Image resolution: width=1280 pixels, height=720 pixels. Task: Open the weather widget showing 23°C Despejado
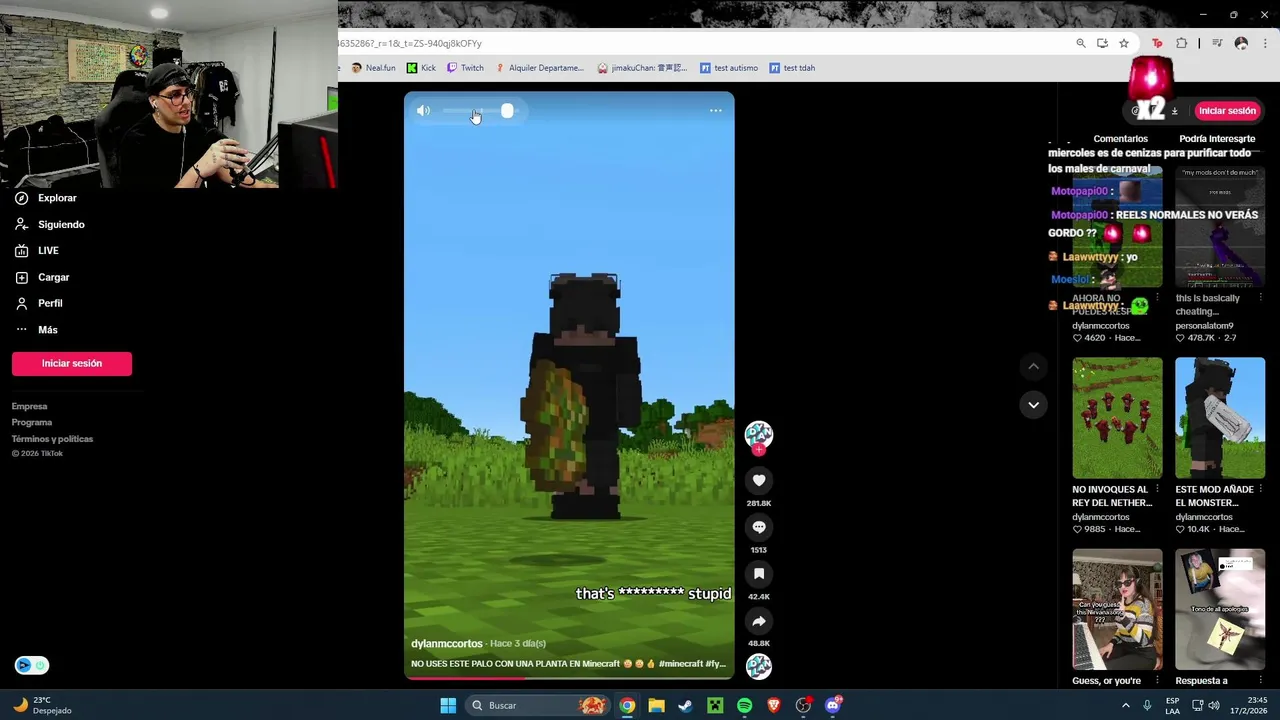(42, 706)
